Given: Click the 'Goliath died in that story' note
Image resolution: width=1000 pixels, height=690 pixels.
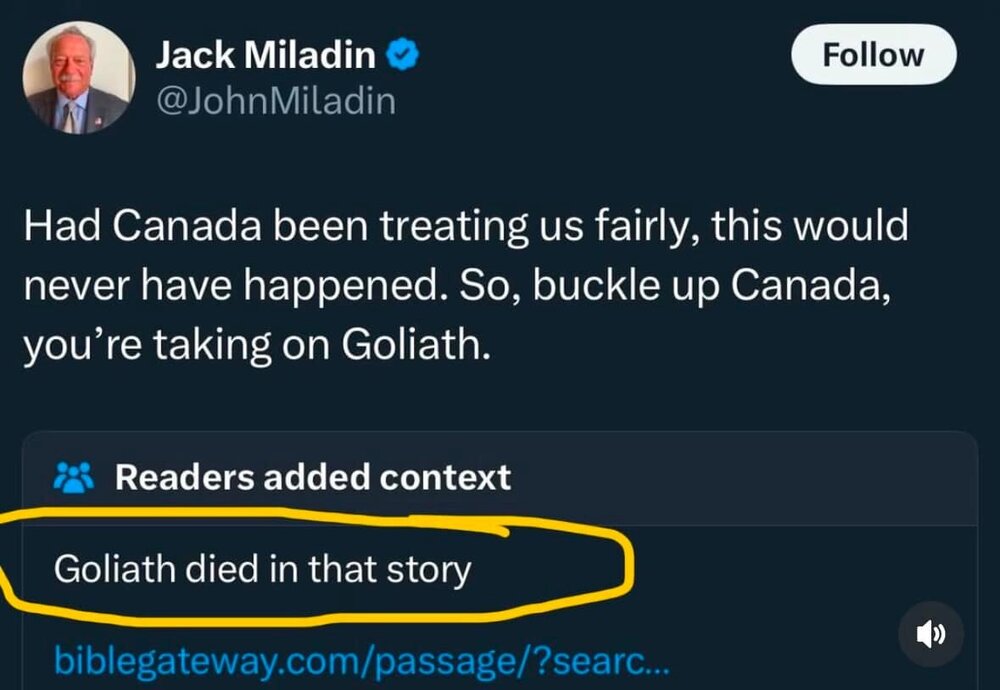Looking at the screenshot, I should (262, 569).
